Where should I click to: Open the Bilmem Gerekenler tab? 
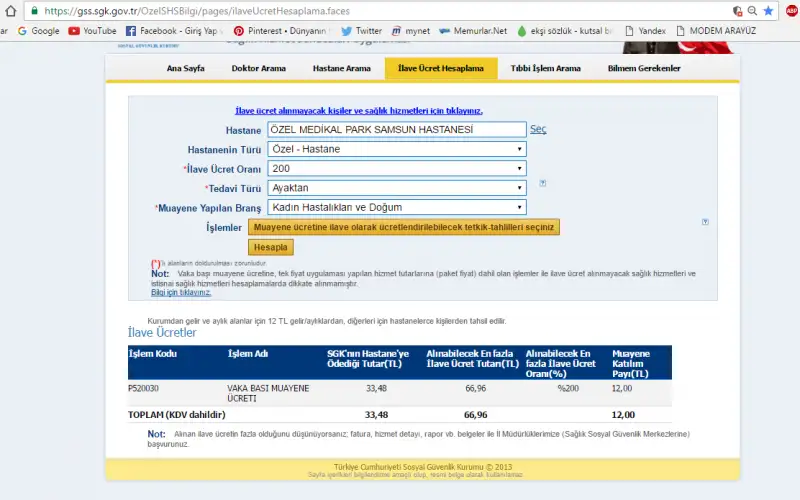(x=644, y=68)
